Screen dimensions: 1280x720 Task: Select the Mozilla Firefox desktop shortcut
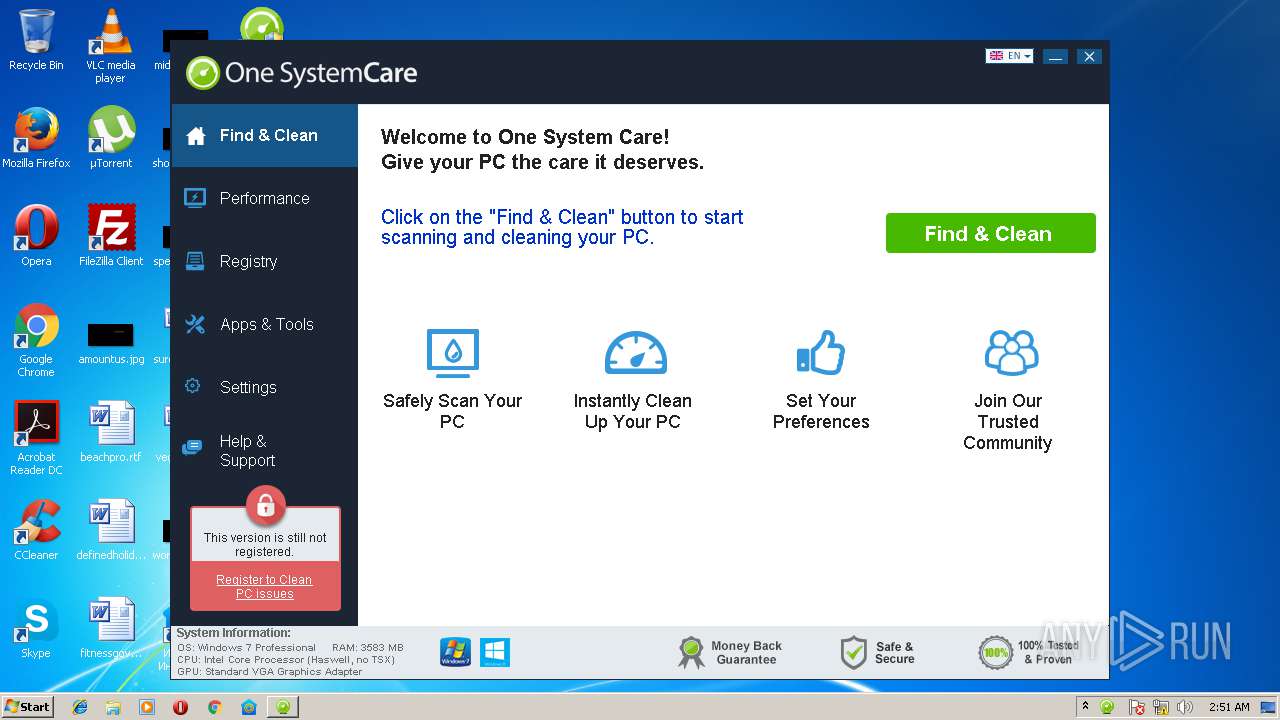[36, 138]
